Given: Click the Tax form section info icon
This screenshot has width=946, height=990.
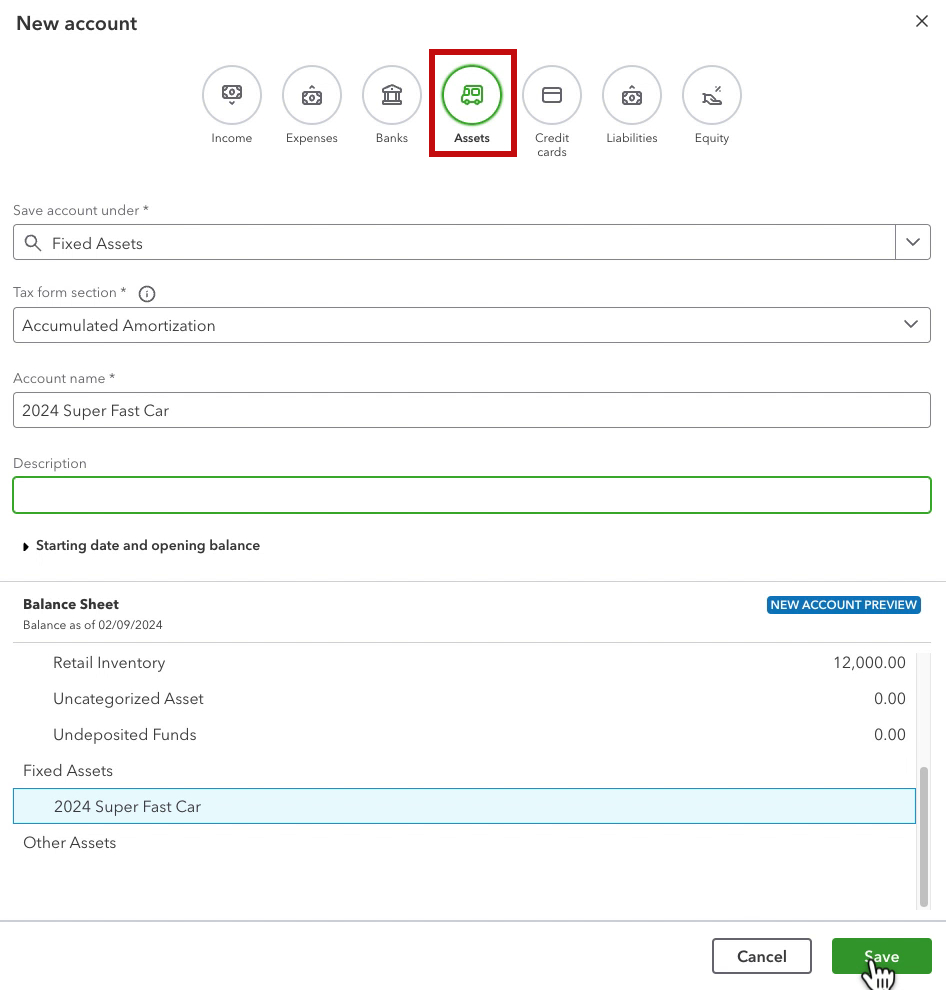Looking at the screenshot, I should tap(147, 294).
